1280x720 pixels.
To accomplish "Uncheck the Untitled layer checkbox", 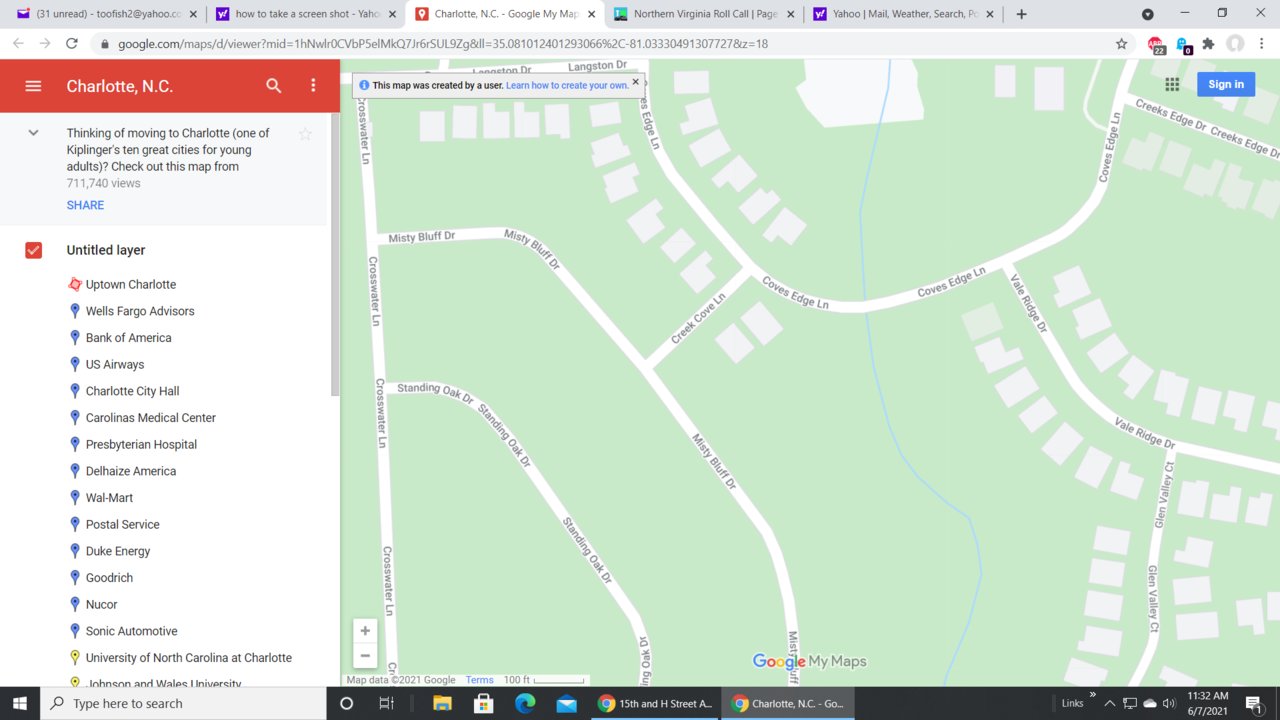I will point(34,250).
